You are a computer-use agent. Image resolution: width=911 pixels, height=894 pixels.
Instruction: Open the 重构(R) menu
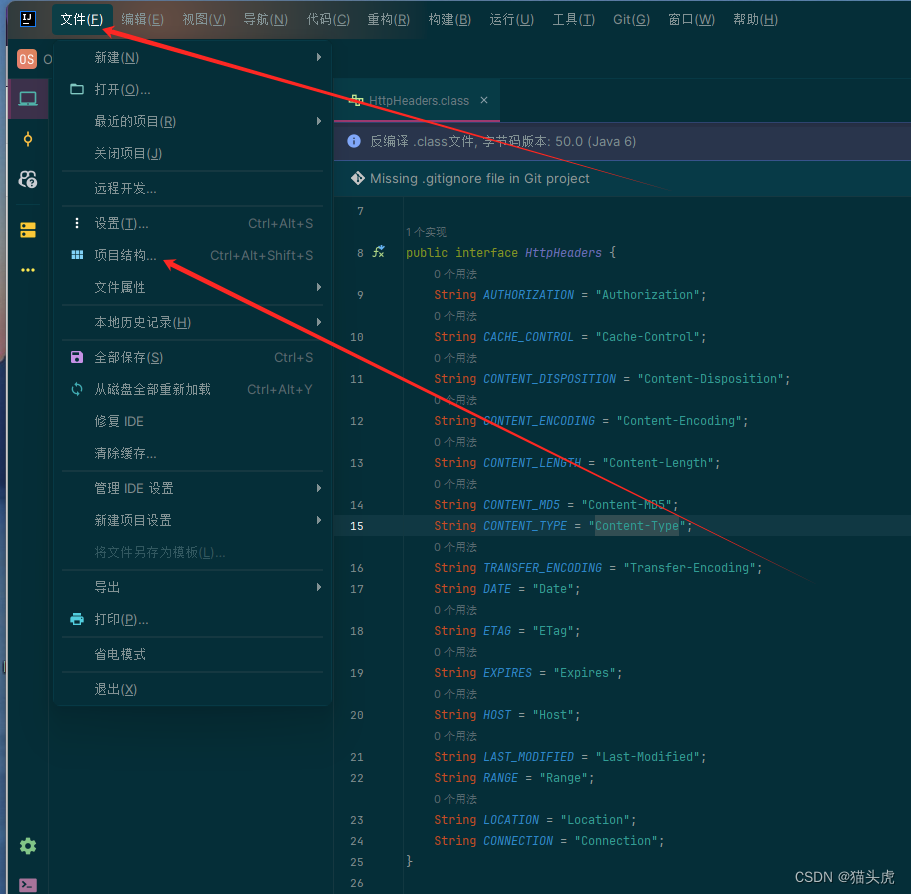[x=388, y=19]
